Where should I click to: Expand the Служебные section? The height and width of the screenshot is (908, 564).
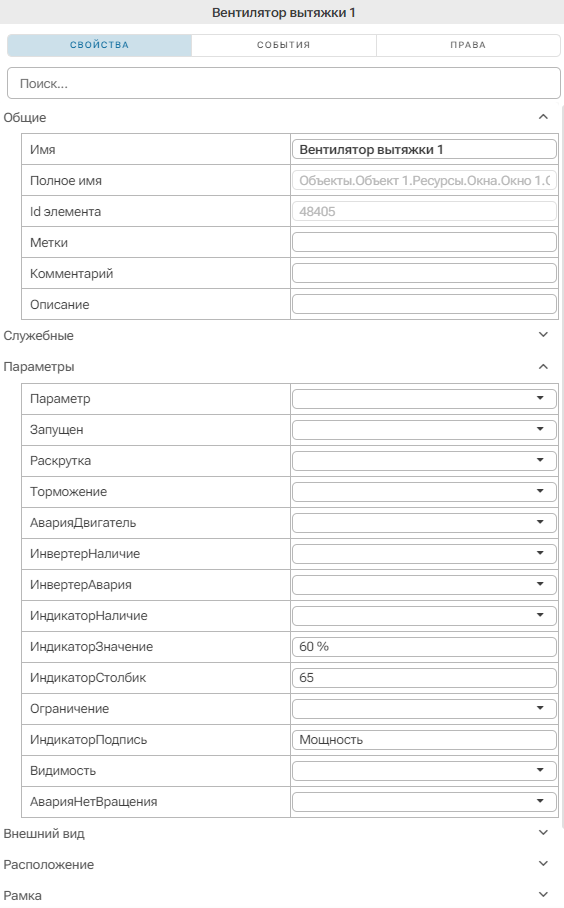[x=543, y=335]
